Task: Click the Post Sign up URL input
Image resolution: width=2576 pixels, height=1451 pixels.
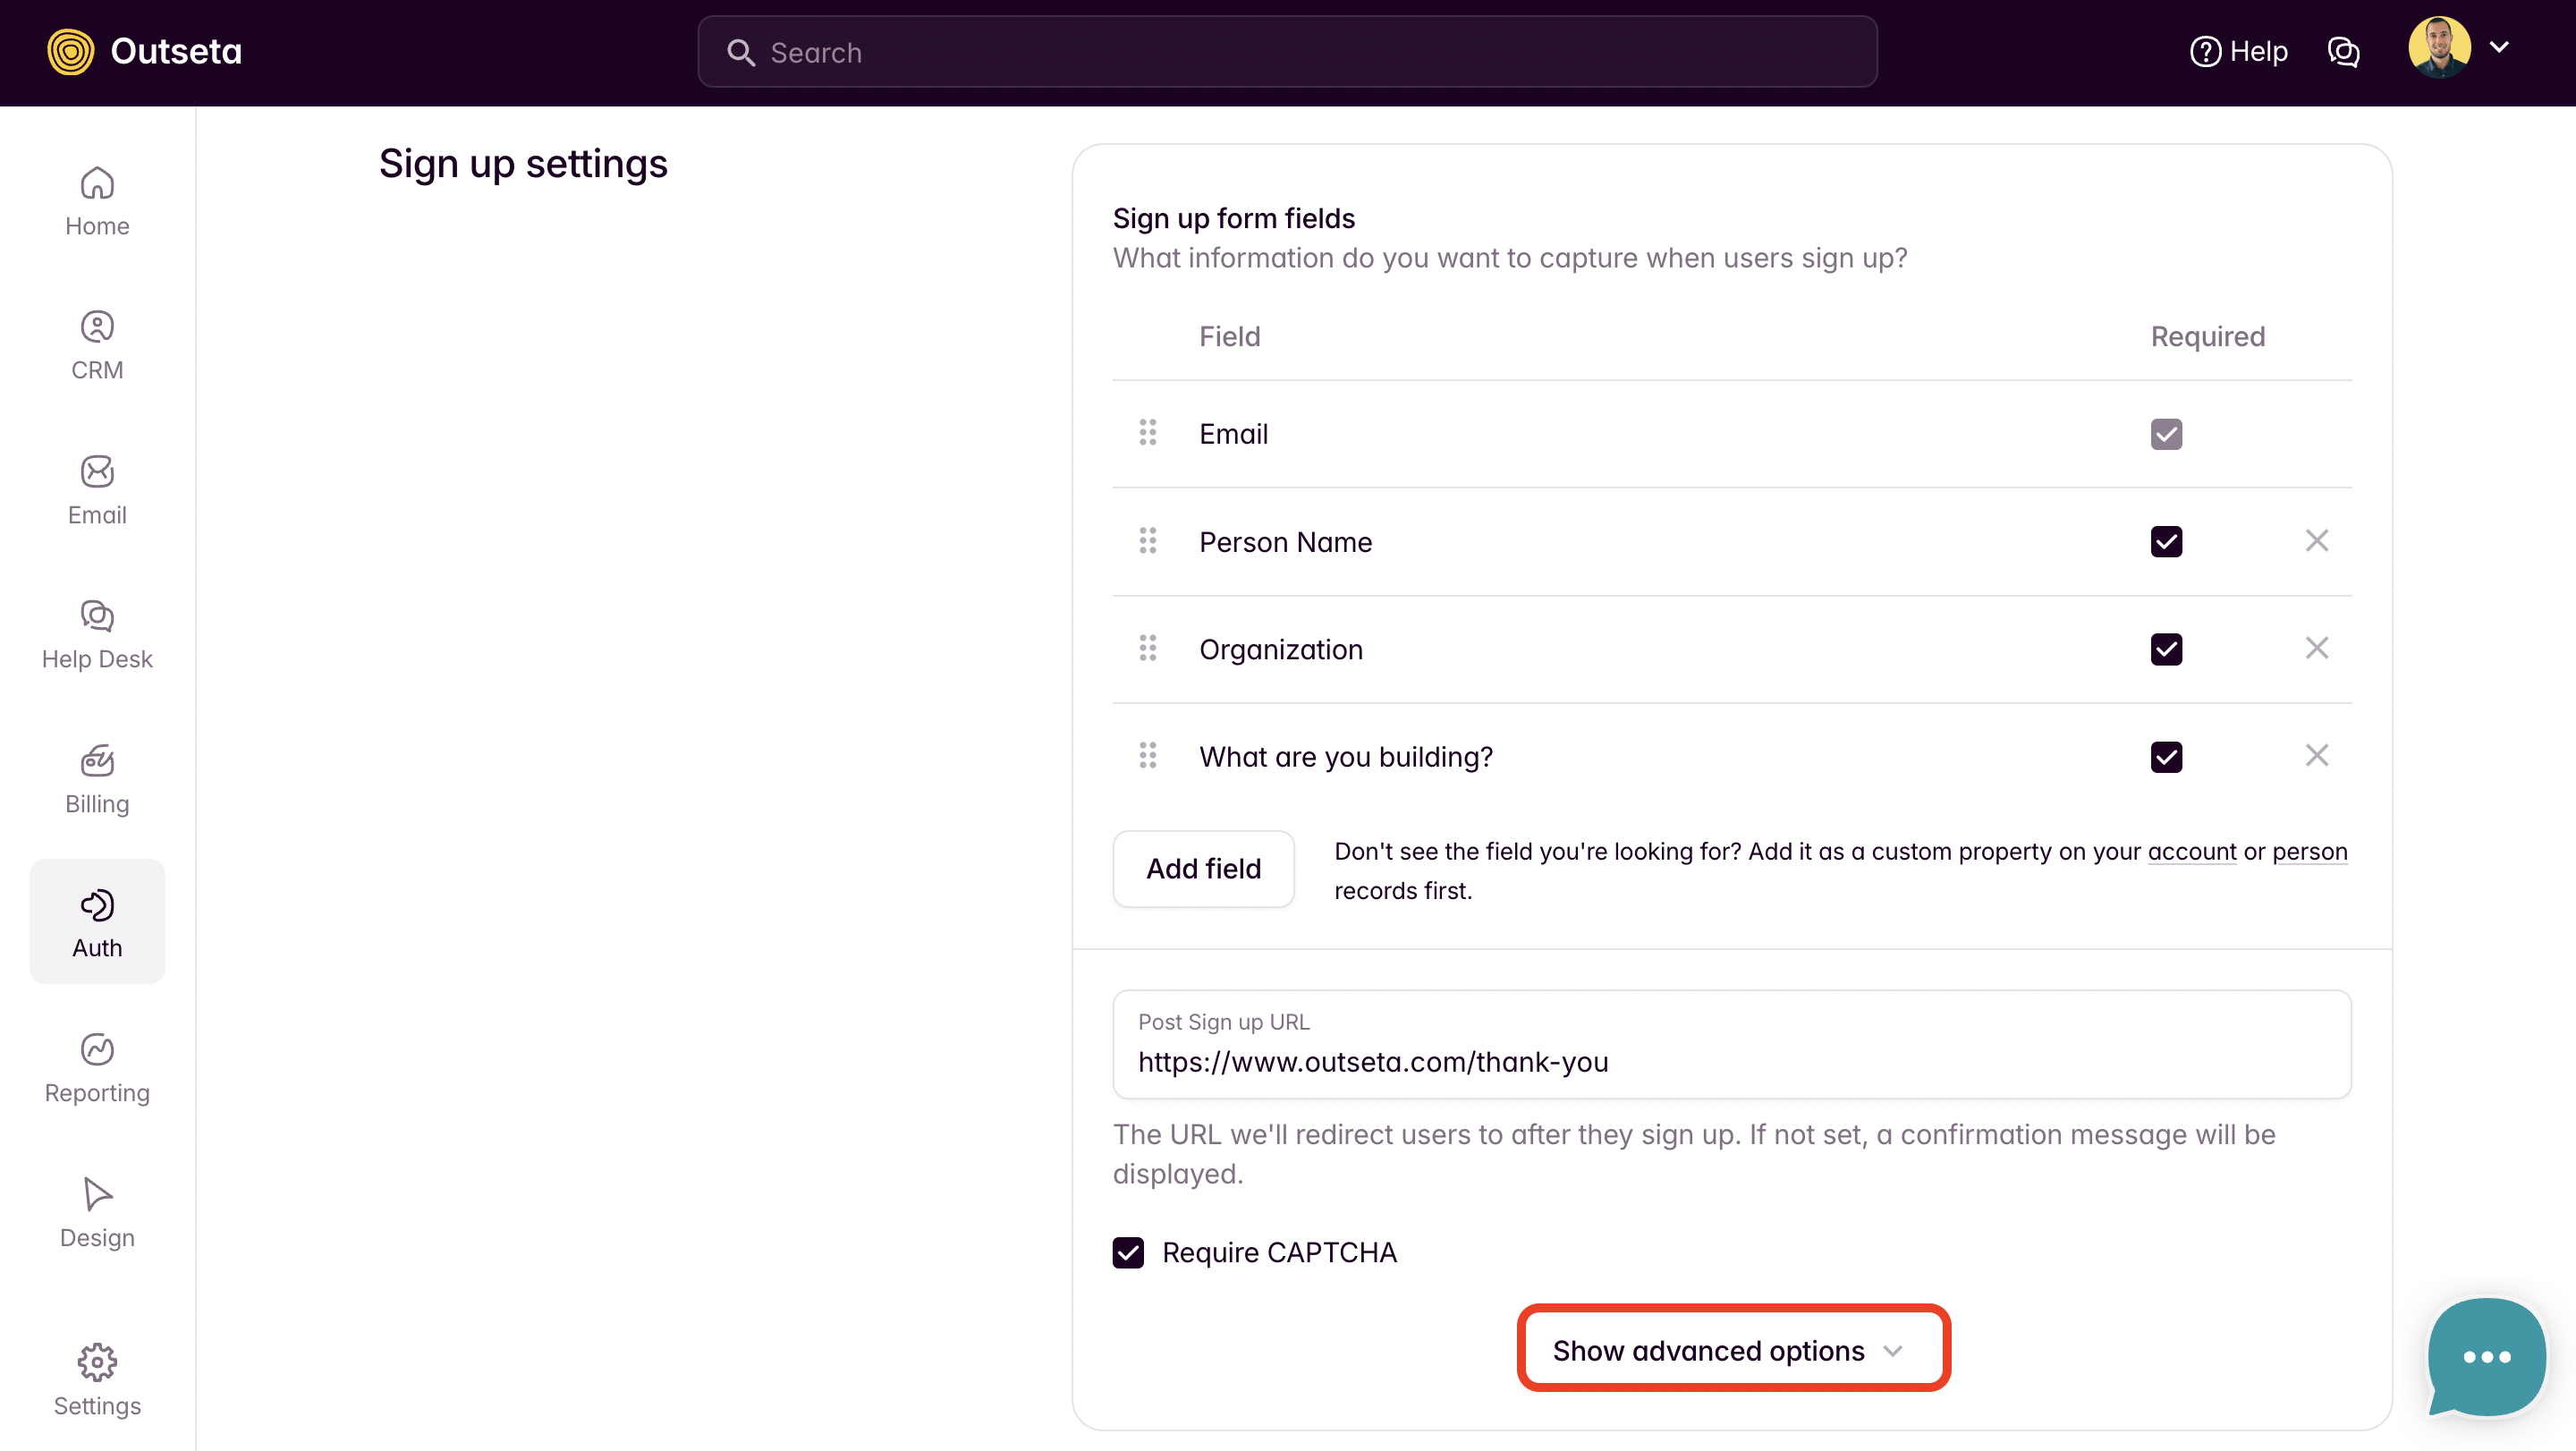Action: 1731,1060
